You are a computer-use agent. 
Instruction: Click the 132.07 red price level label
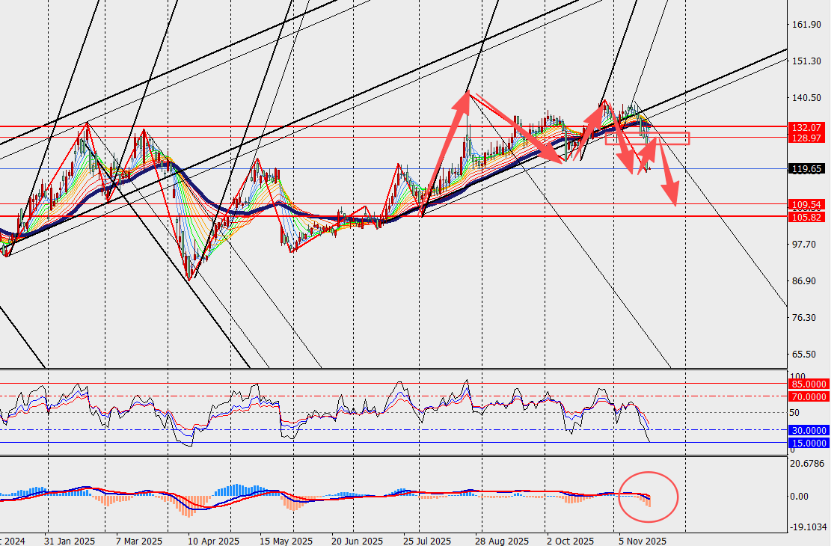(806, 128)
